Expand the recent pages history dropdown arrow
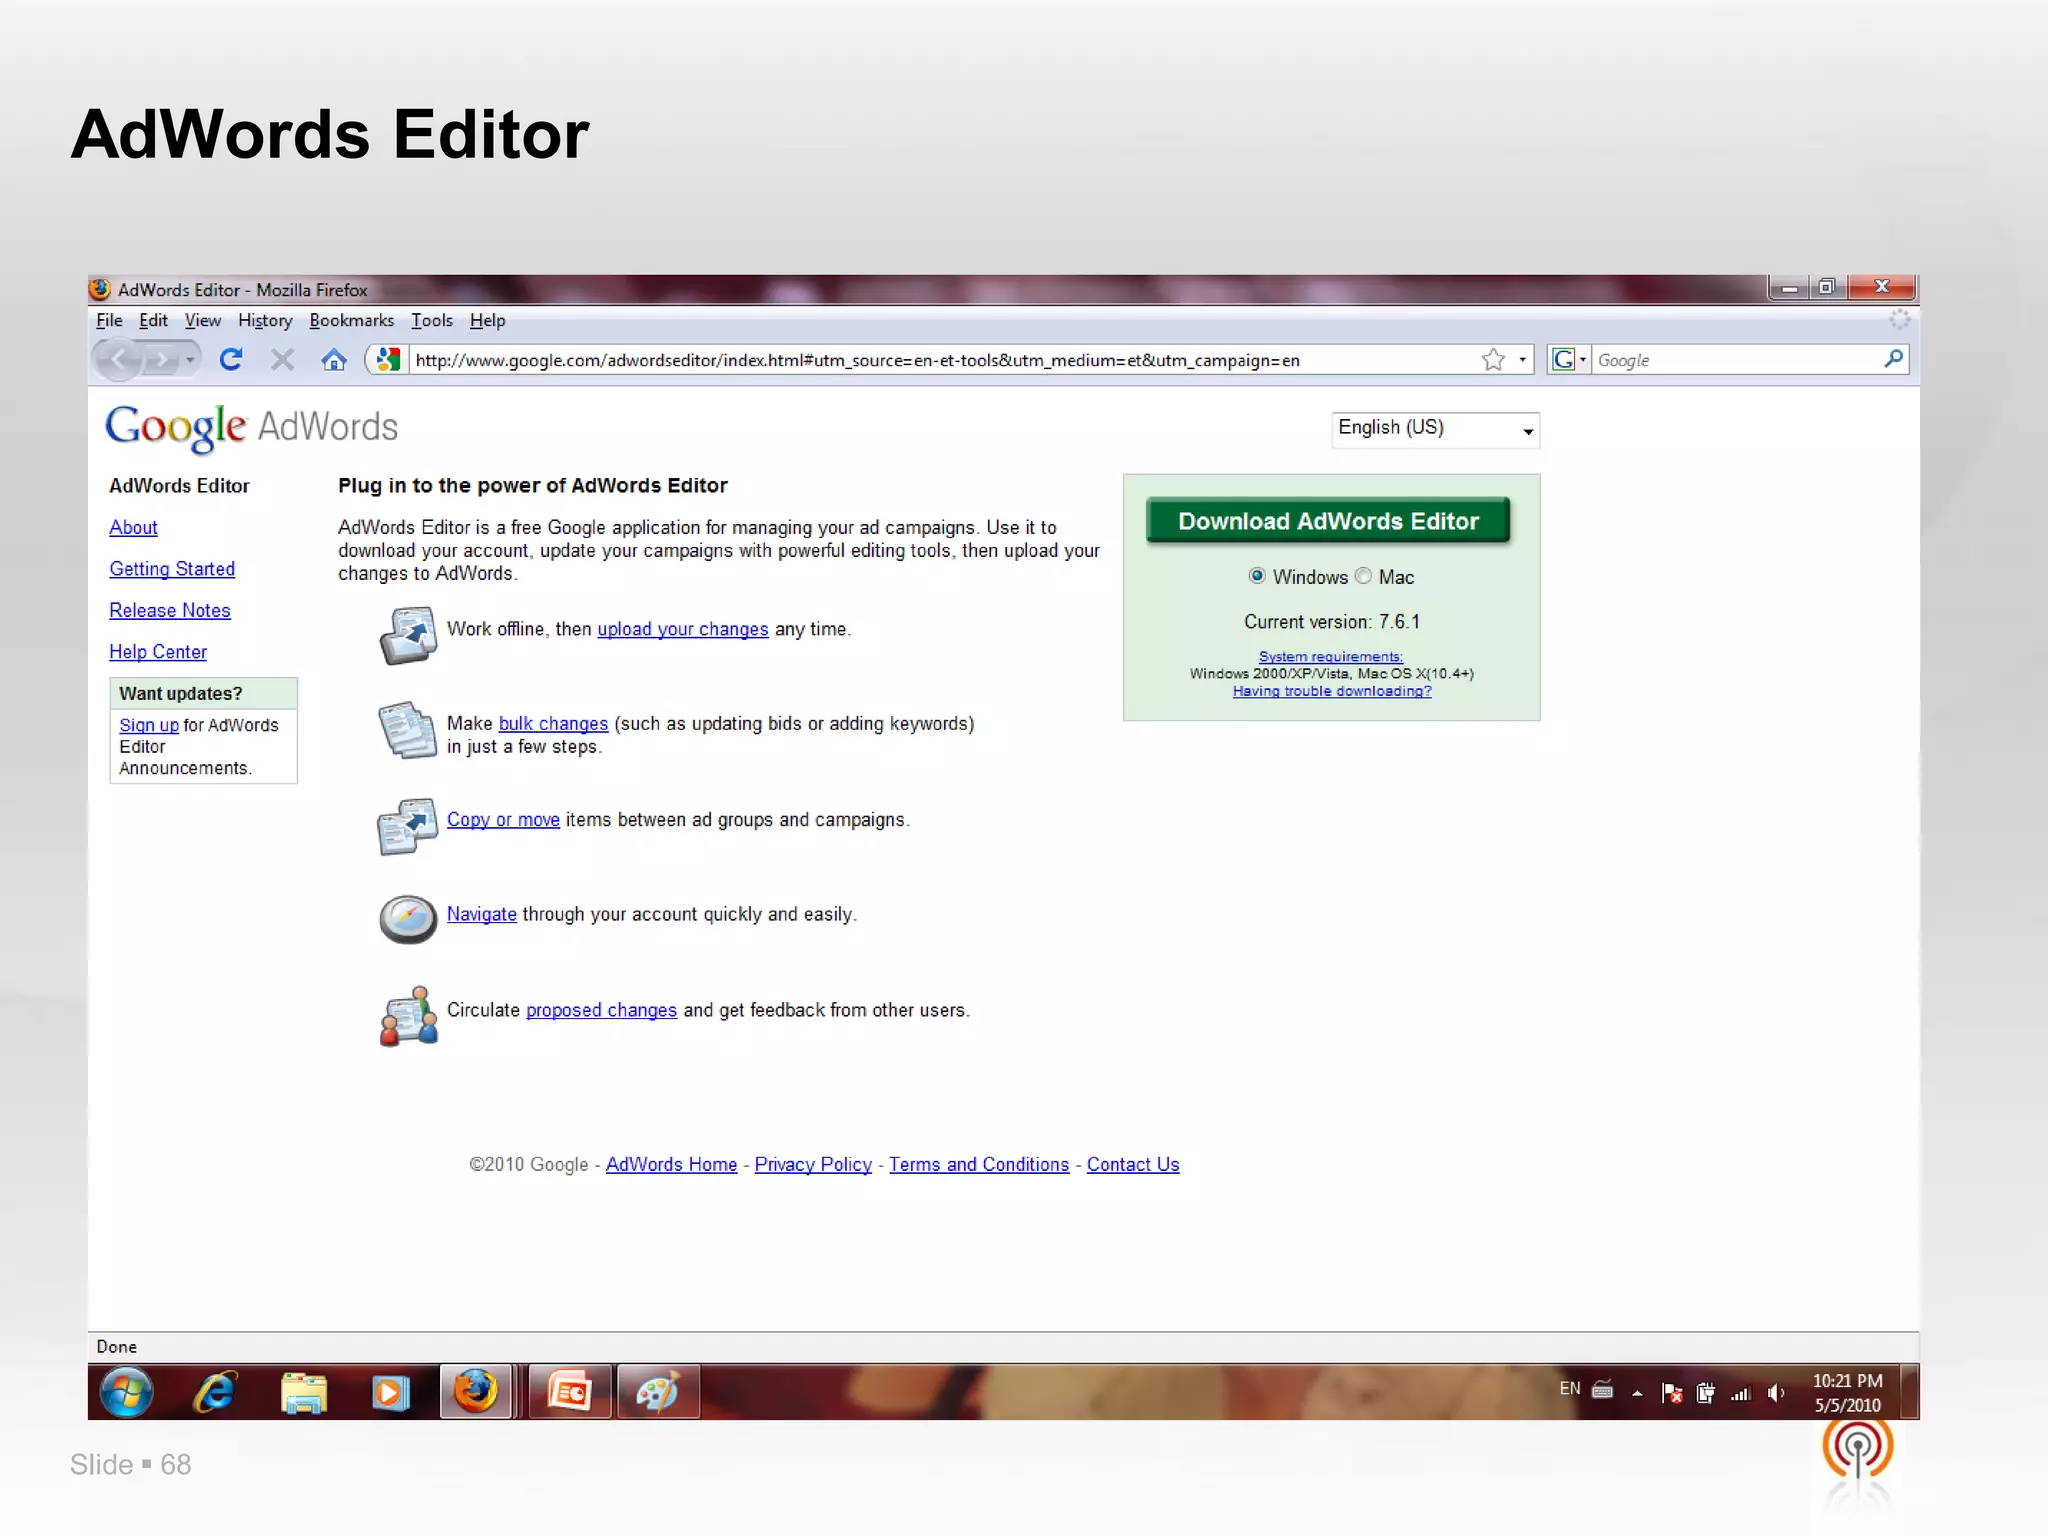 click(x=190, y=359)
